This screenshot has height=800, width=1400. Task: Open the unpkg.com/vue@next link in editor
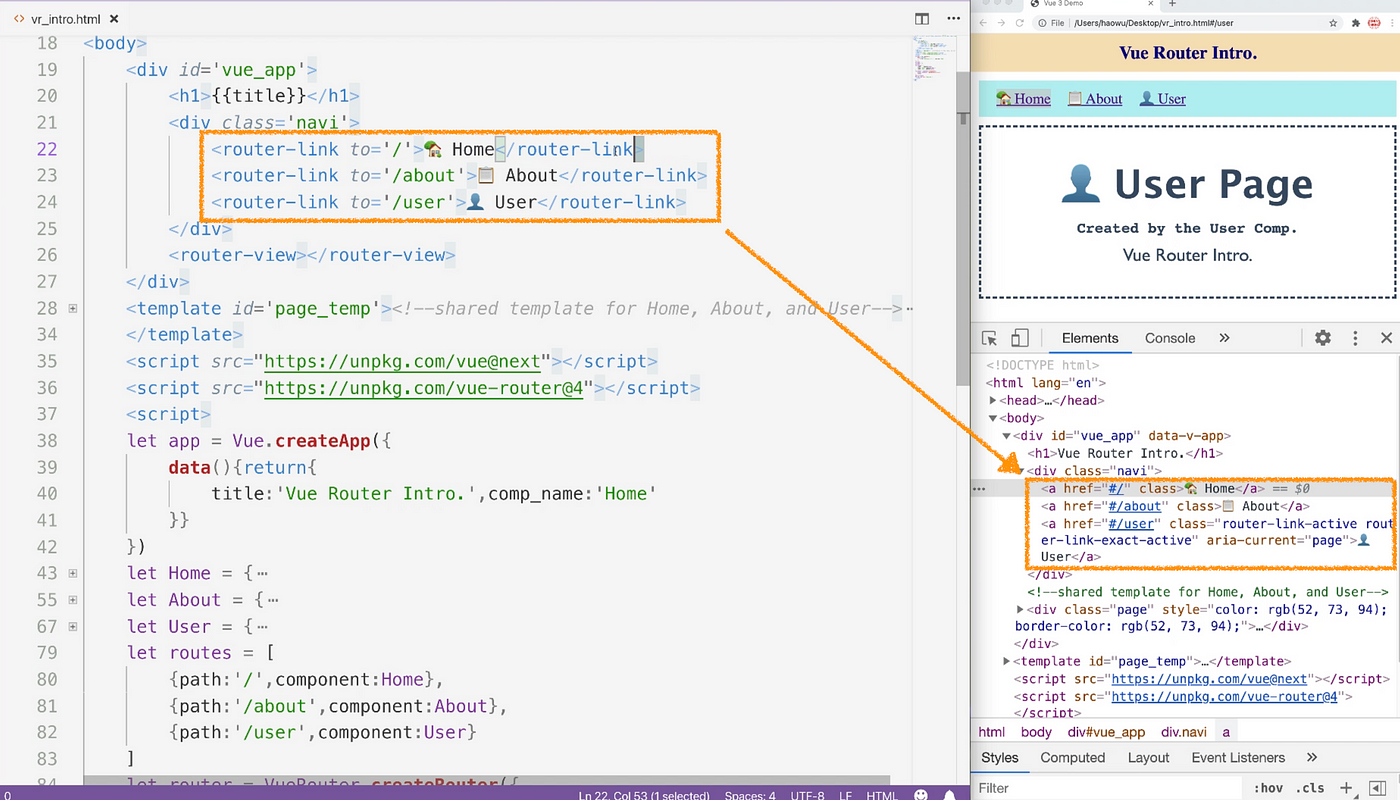click(x=402, y=361)
